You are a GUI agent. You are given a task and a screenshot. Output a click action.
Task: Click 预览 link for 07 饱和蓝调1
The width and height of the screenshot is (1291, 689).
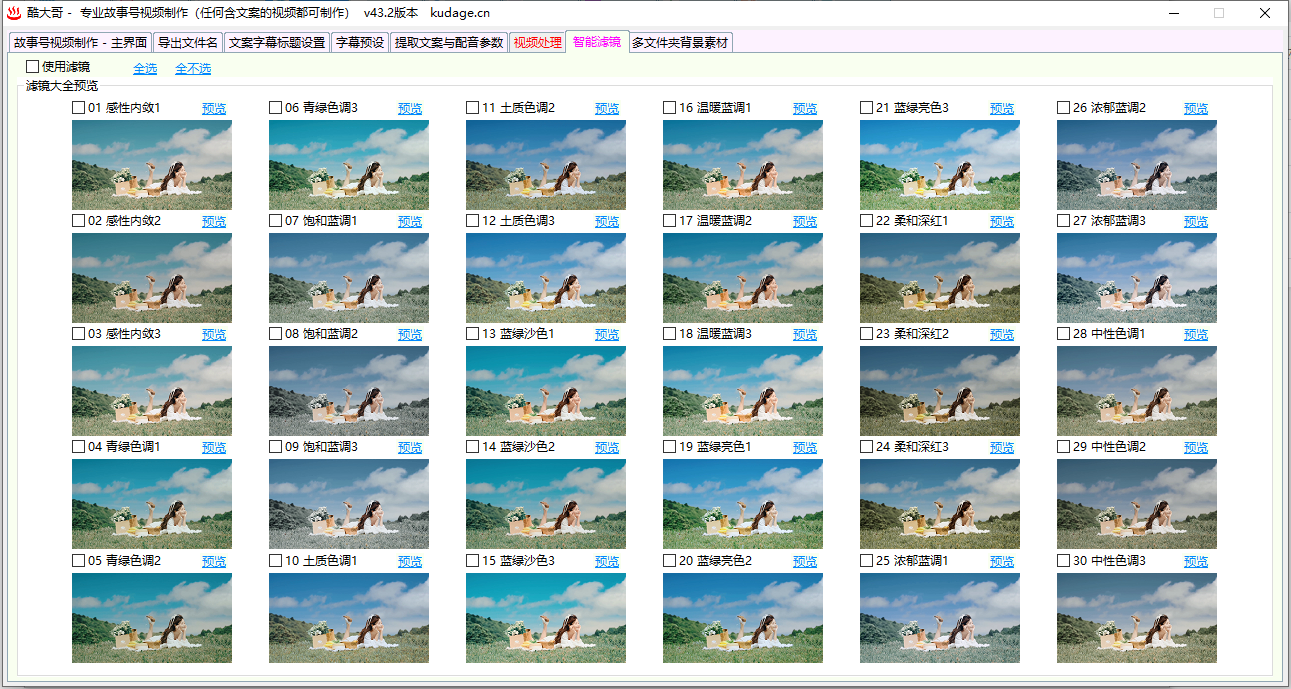[x=410, y=222]
